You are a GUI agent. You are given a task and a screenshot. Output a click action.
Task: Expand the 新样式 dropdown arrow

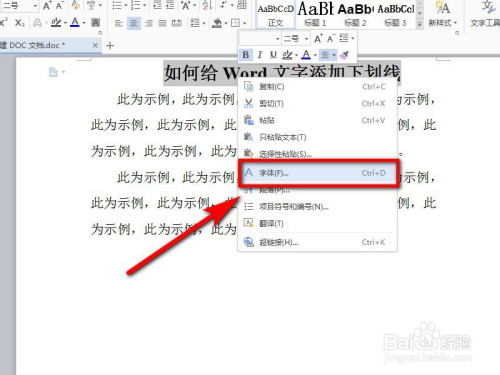(x=455, y=23)
